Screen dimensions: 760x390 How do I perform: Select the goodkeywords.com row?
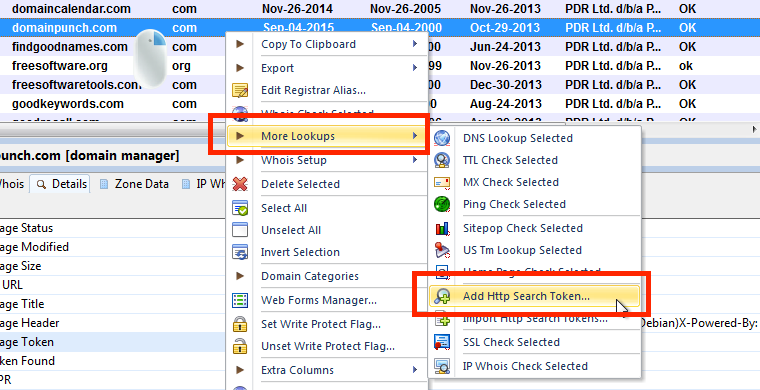pyautogui.click(x=380, y=104)
